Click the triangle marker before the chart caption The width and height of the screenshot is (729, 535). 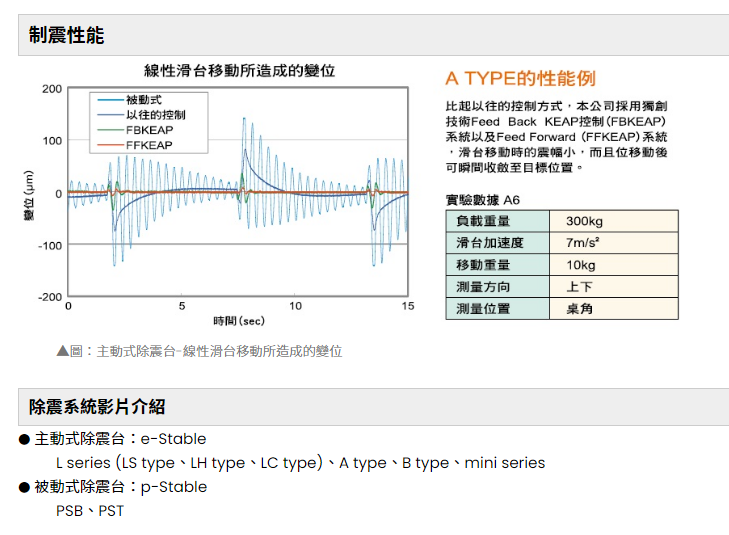63,351
